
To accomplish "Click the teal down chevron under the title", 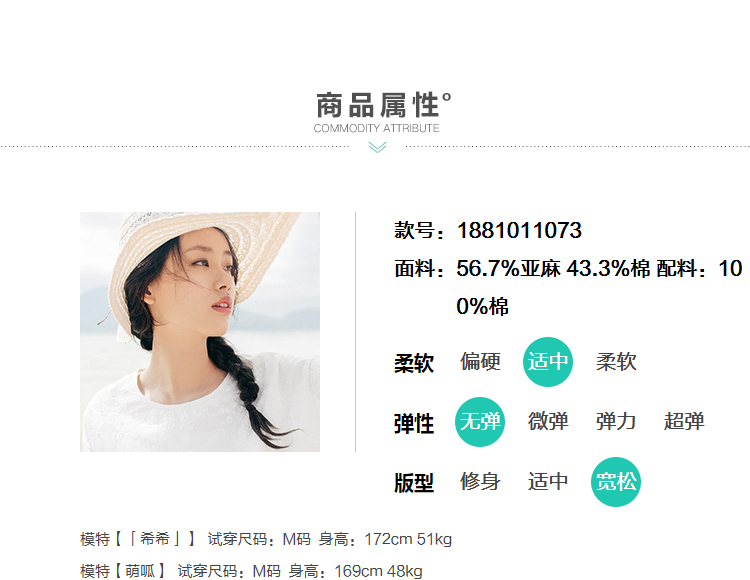I will coord(377,148).
